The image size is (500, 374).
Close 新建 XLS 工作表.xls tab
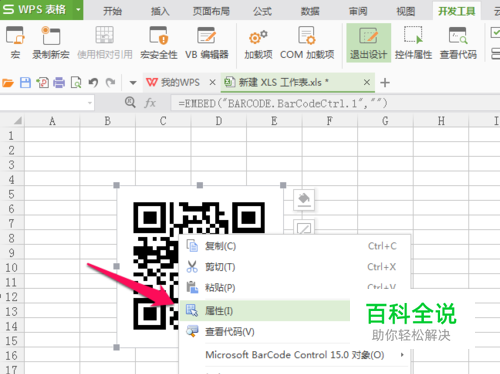pyautogui.click(x=367, y=82)
